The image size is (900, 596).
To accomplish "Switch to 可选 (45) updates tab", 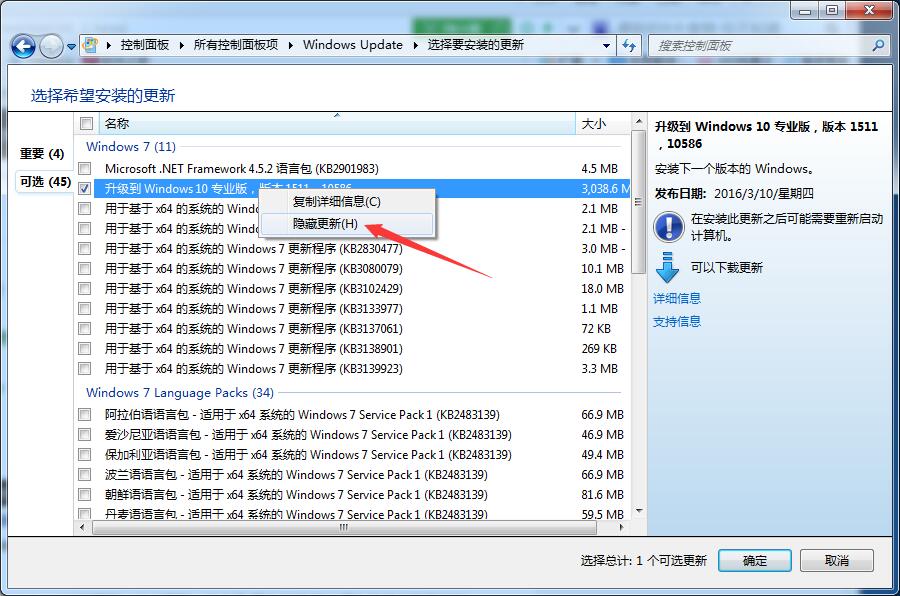I will tap(45, 182).
